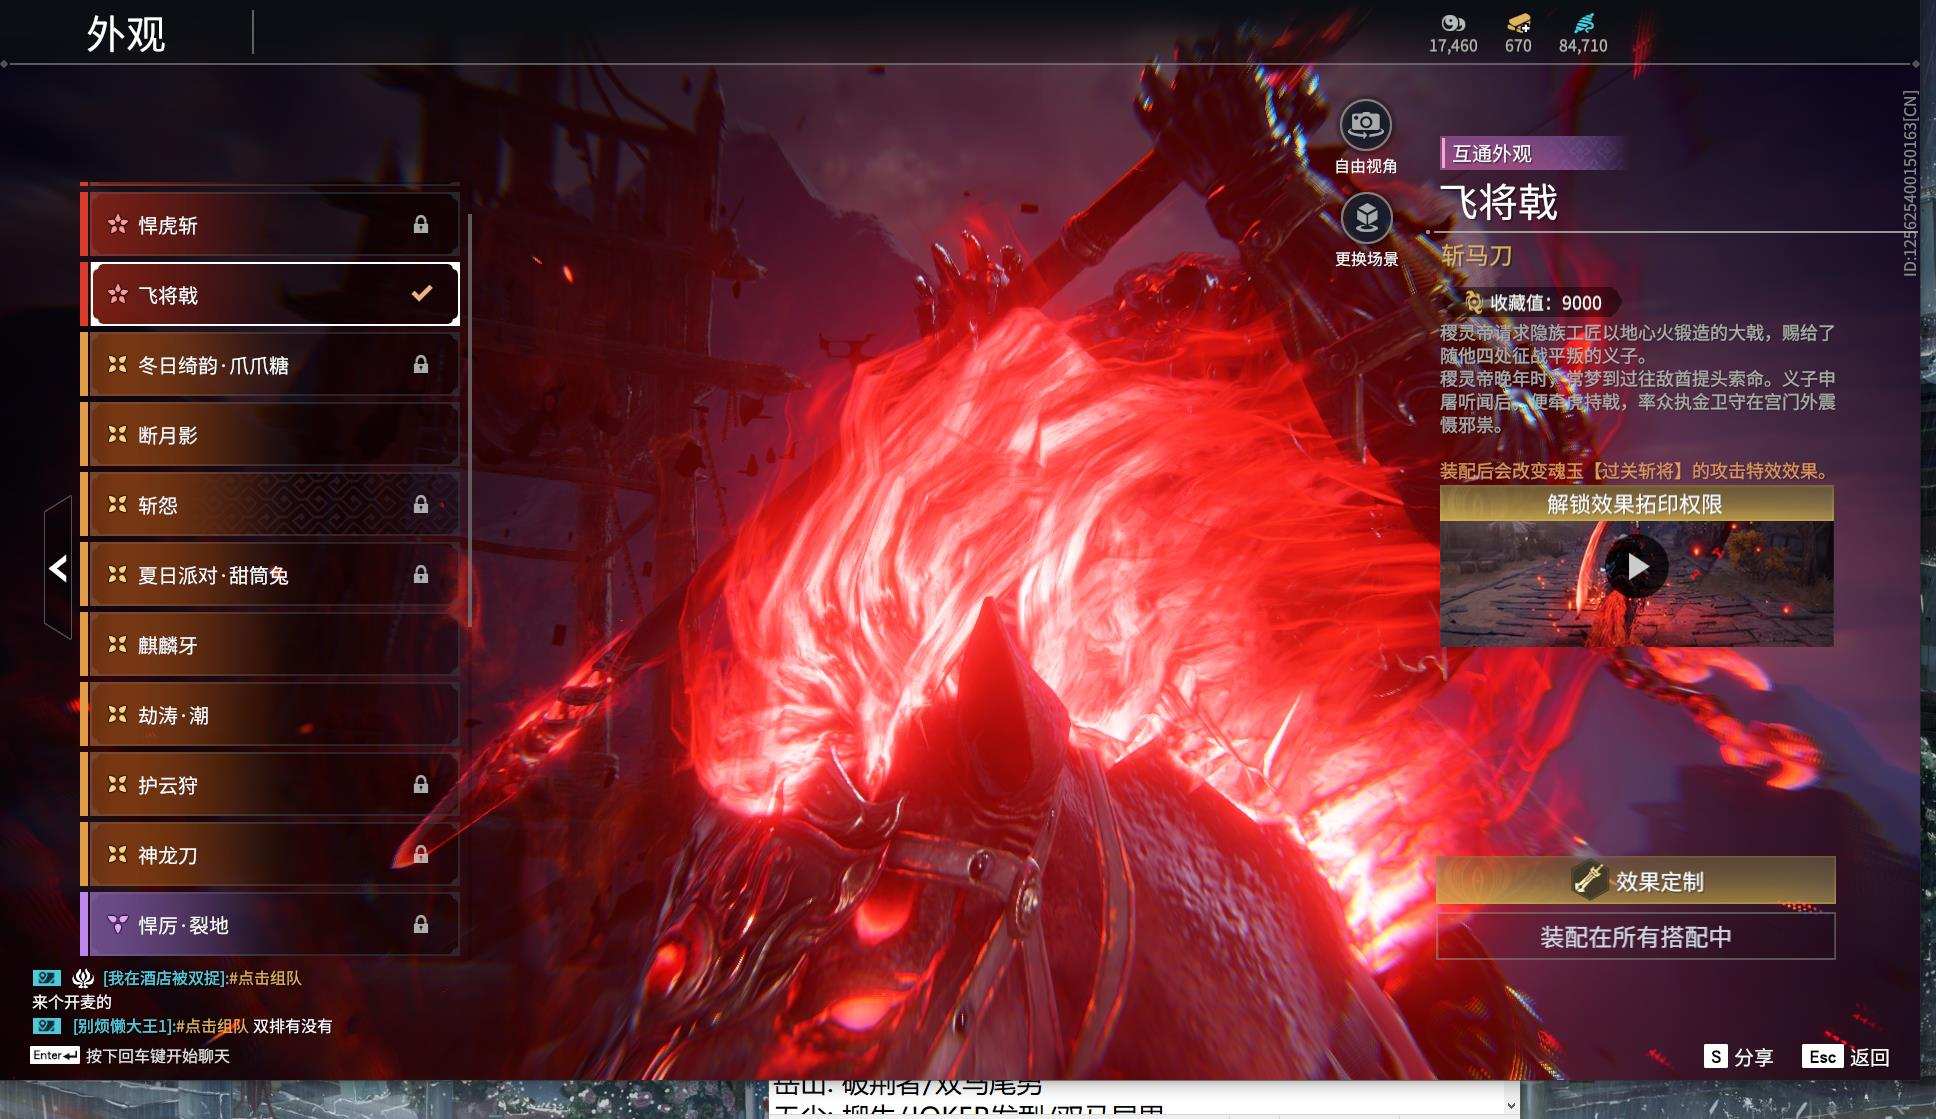1936x1119 pixels.
Task: Click player name 我在酒店被双捉 in chat
Action: pyautogui.click(x=166, y=978)
